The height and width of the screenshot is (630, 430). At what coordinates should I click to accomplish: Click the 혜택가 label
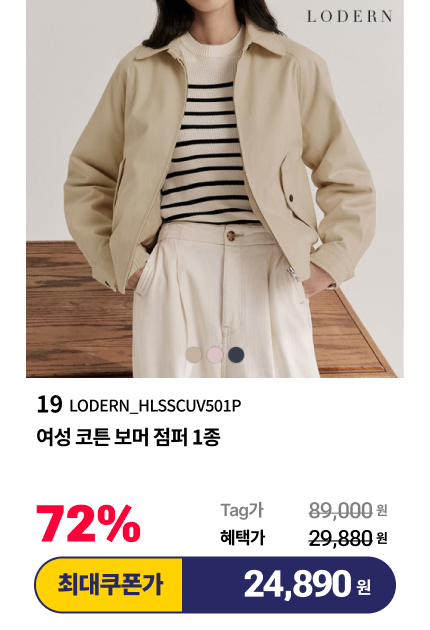pos(242,538)
